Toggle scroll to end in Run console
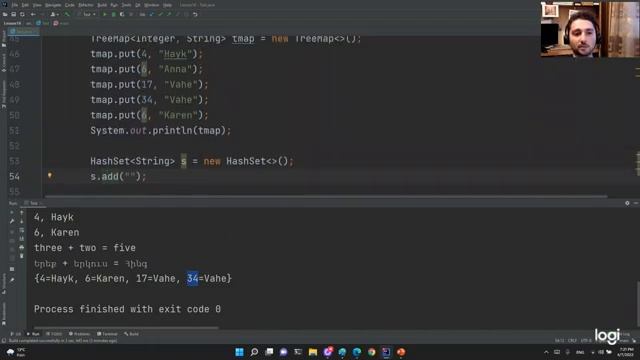640x360 pixels. 22,239
